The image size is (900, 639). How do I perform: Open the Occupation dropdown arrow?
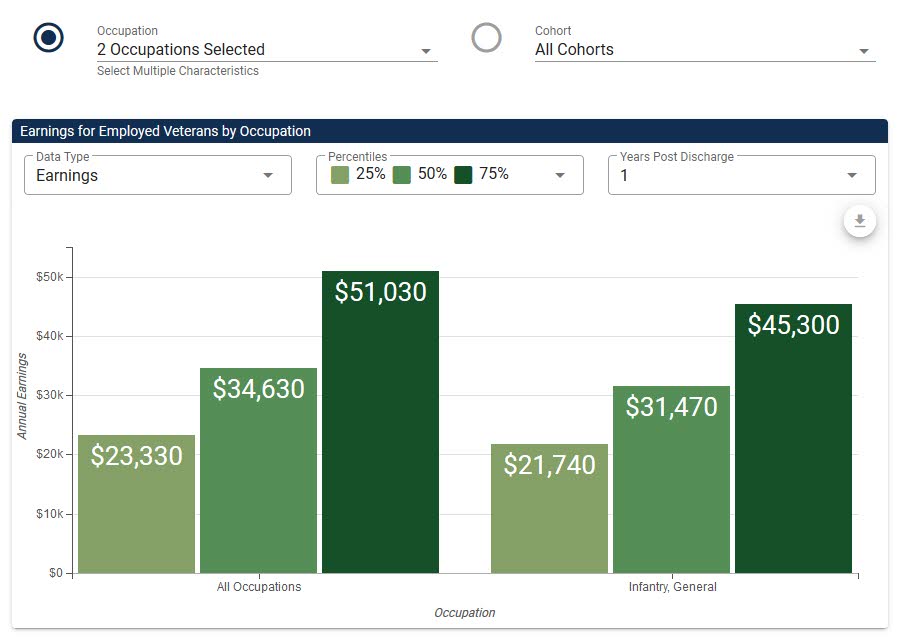coord(426,51)
